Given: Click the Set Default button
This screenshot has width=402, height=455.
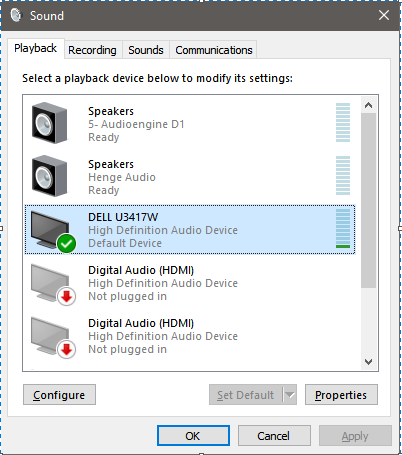Looking at the screenshot, I should tap(246, 395).
